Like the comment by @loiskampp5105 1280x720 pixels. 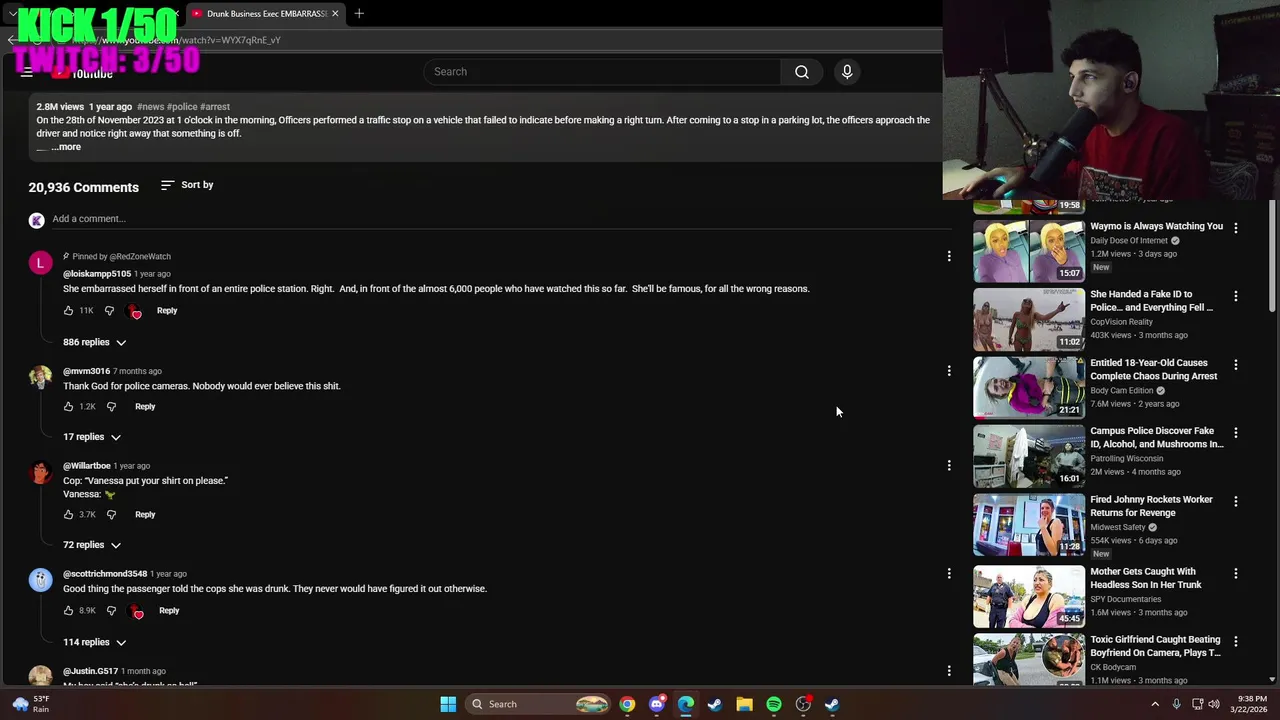tap(68, 311)
